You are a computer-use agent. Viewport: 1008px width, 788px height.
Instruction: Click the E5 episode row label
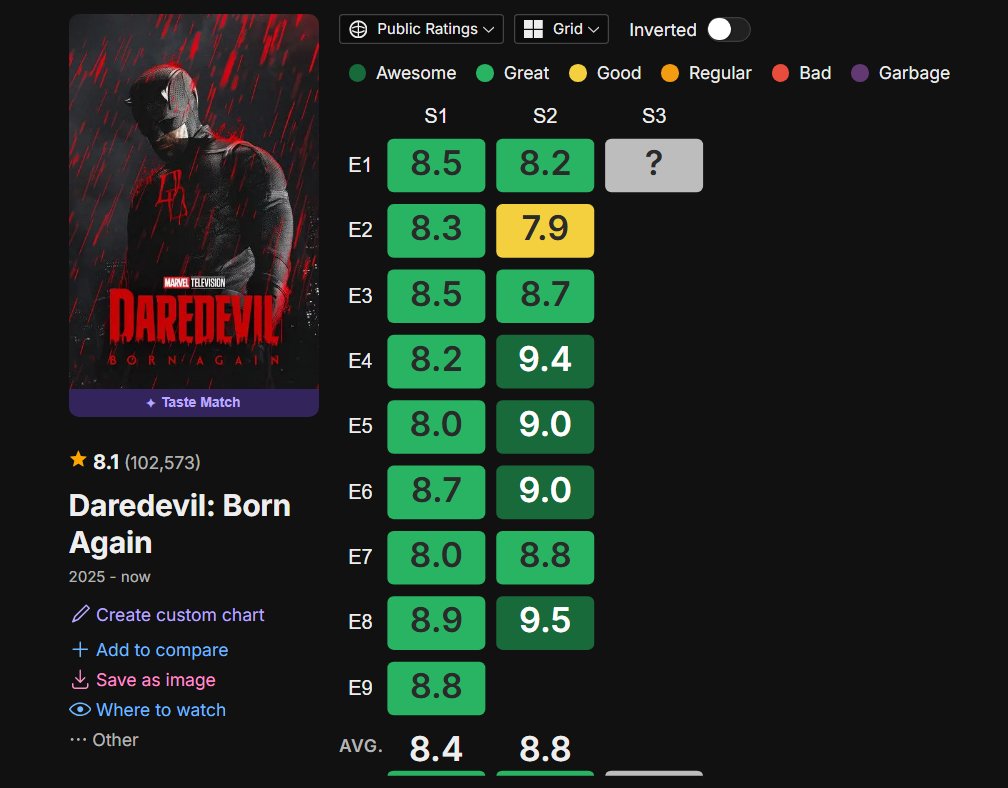(360, 426)
